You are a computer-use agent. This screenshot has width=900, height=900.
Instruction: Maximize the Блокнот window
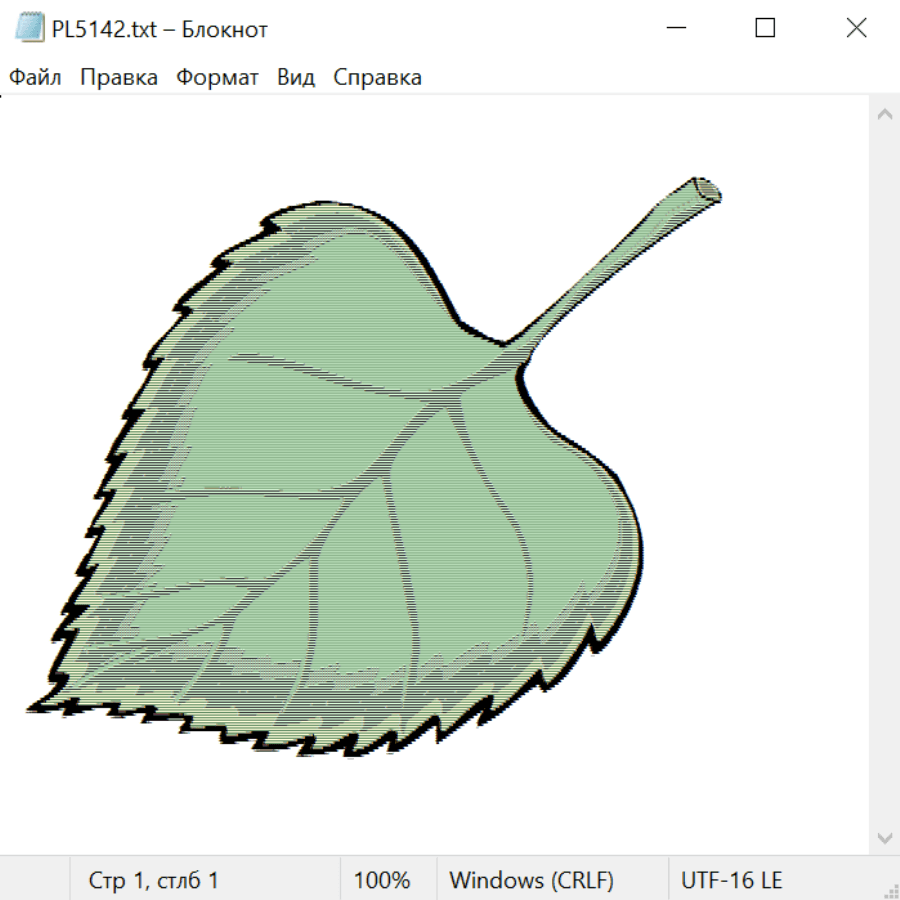(x=765, y=28)
